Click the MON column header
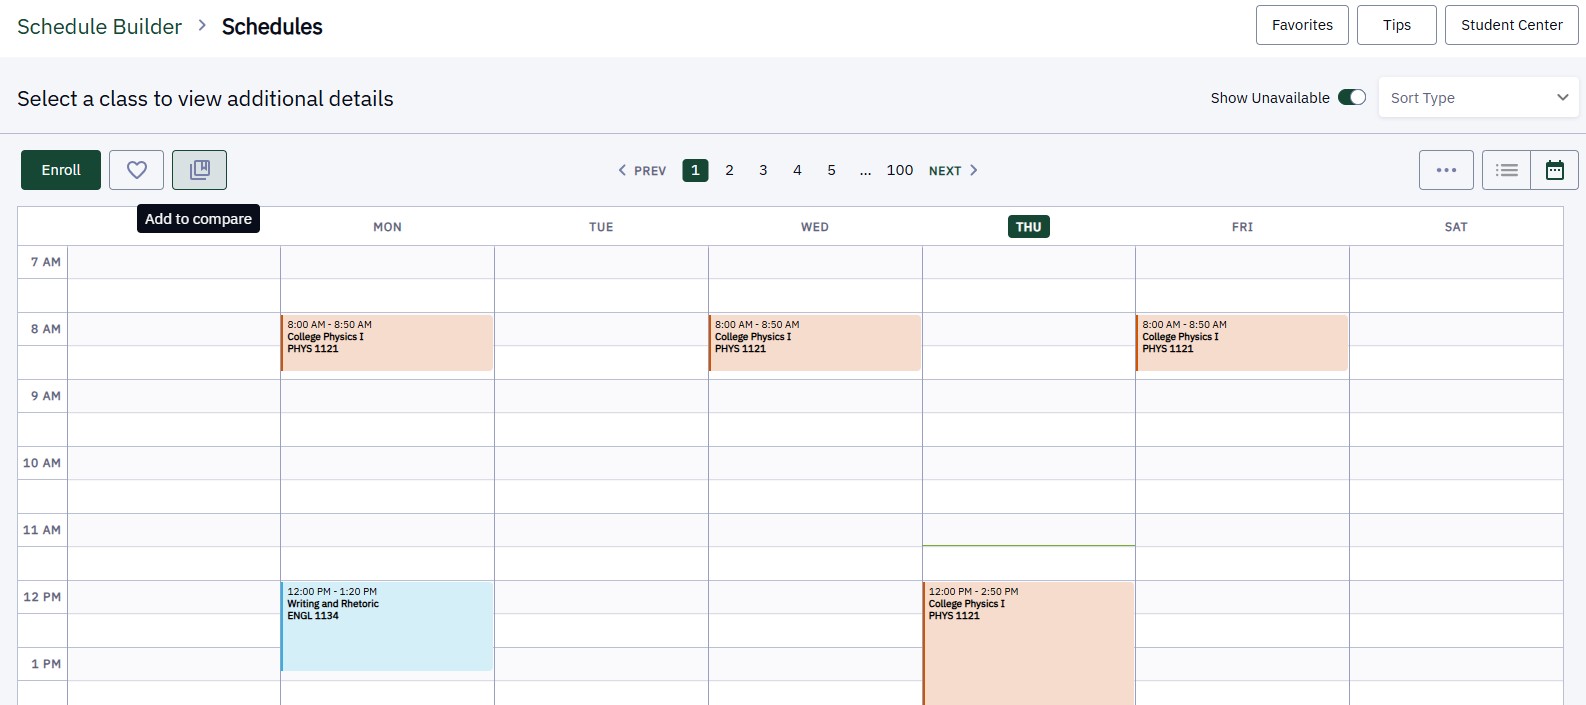Viewport: 1586px width, 705px height. click(387, 227)
